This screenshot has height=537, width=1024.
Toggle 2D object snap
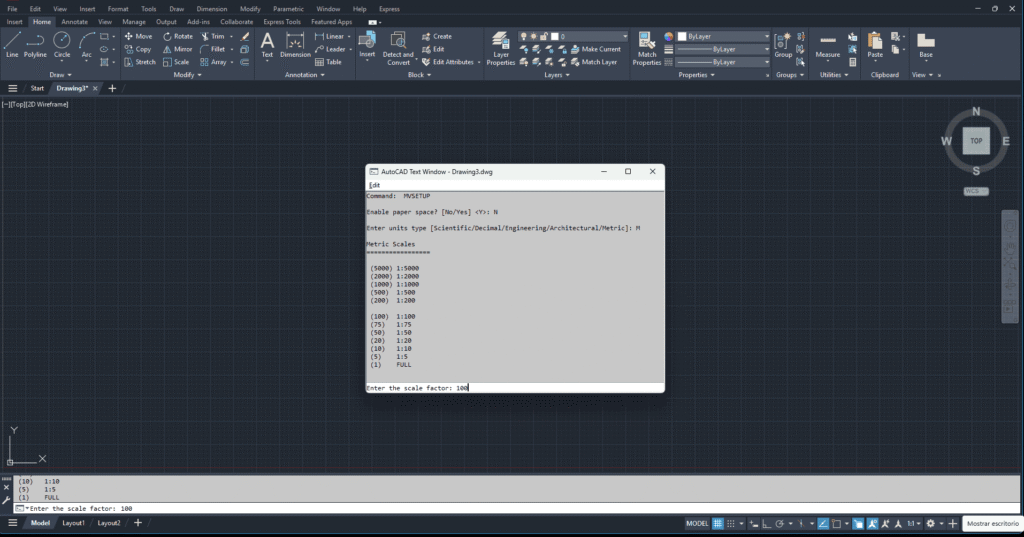(x=837, y=523)
